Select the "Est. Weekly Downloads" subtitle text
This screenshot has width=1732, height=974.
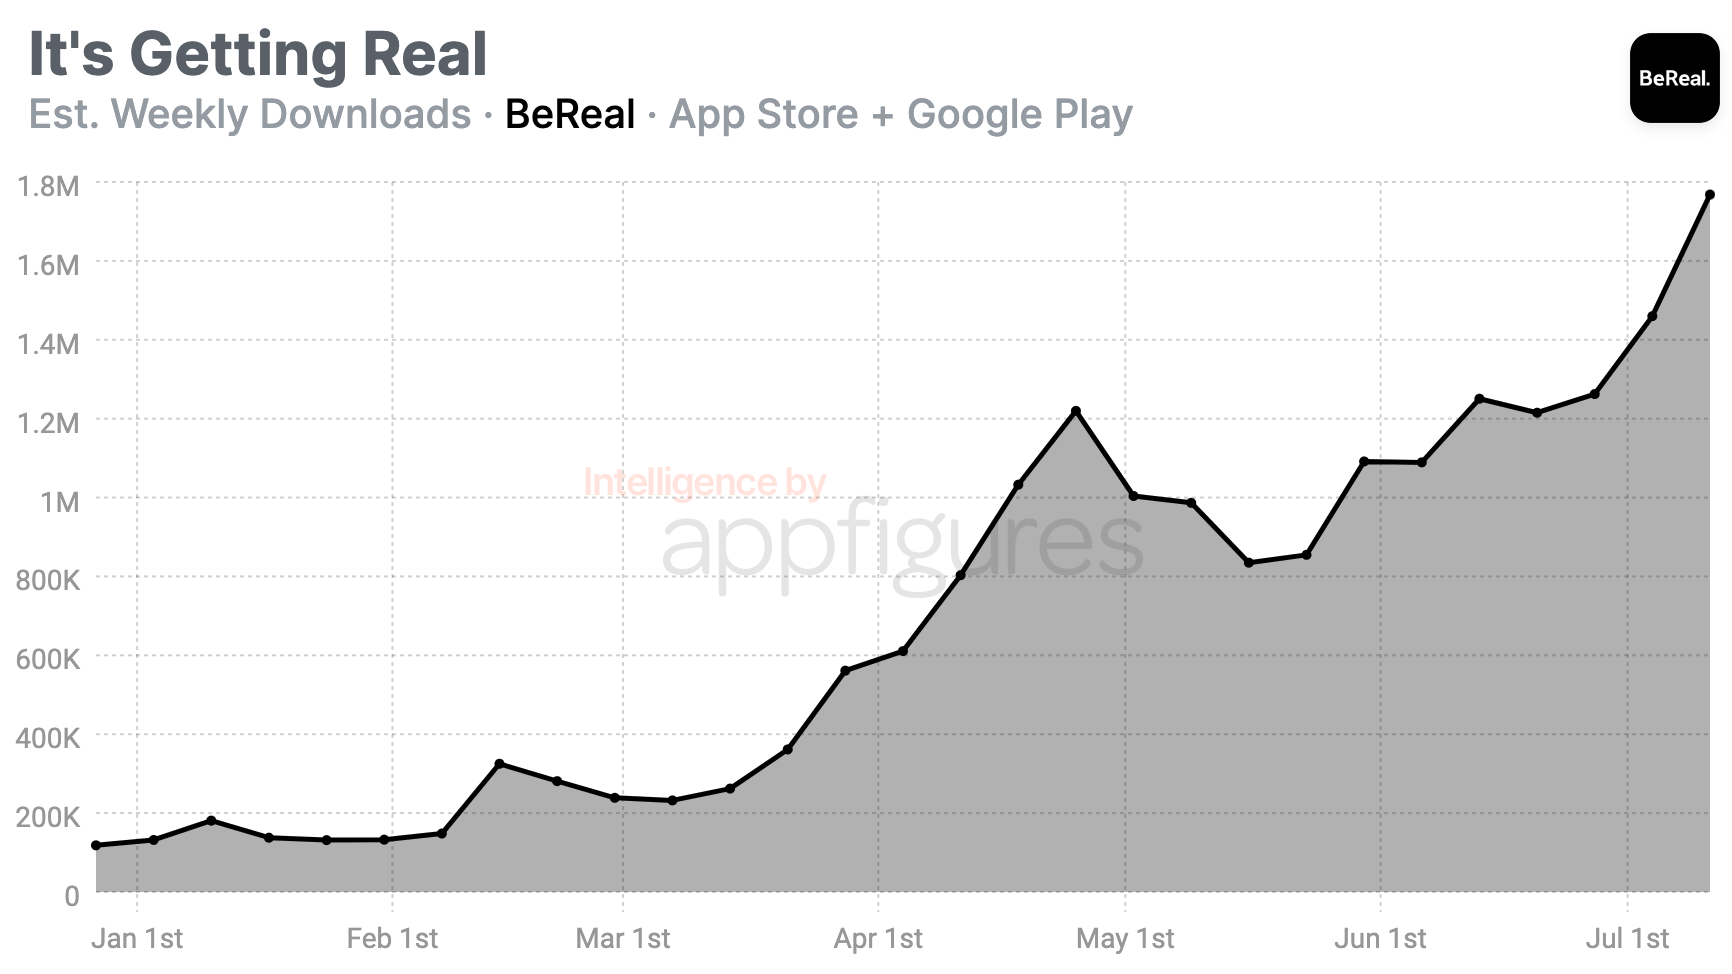tap(250, 114)
